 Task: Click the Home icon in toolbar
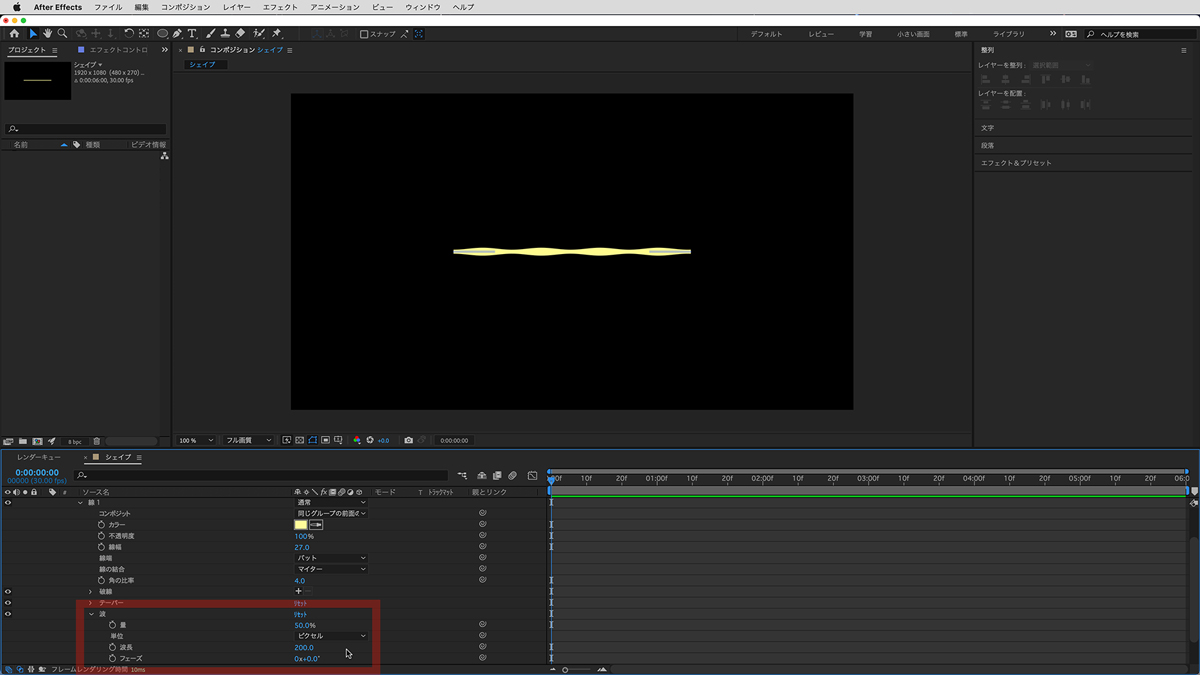point(14,34)
